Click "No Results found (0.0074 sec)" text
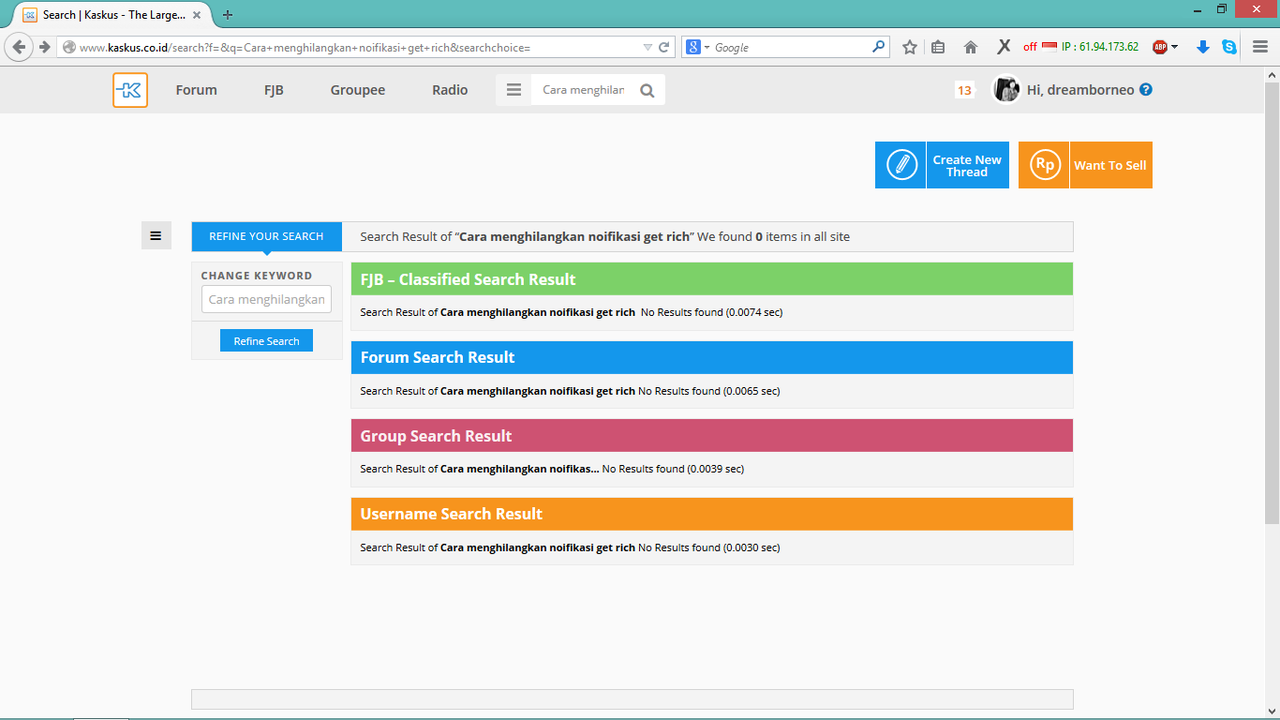The width and height of the screenshot is (1280, 720). 712,312
